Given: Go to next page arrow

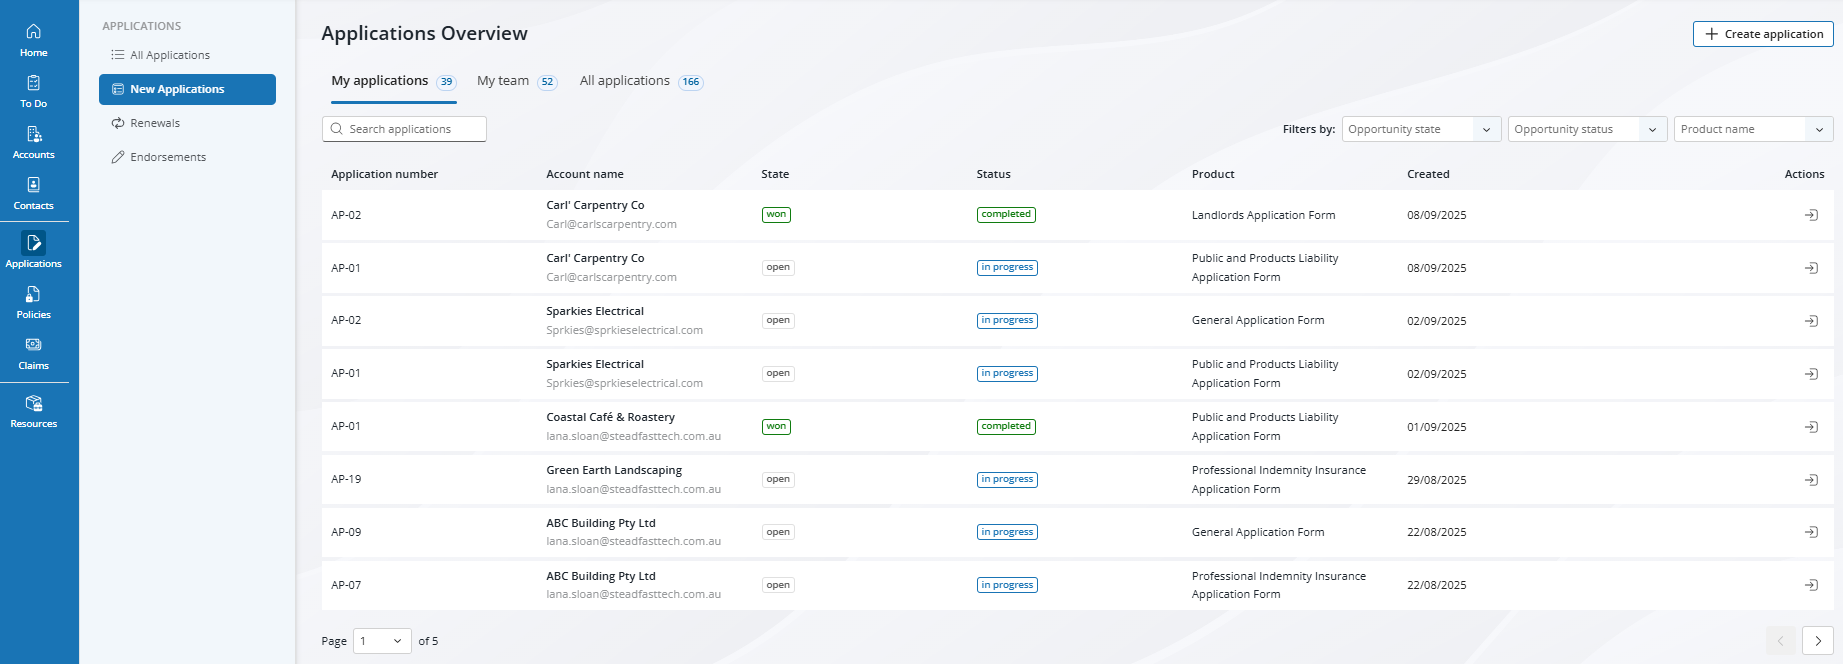Looking at the screenshot, I should point(1817,641).
